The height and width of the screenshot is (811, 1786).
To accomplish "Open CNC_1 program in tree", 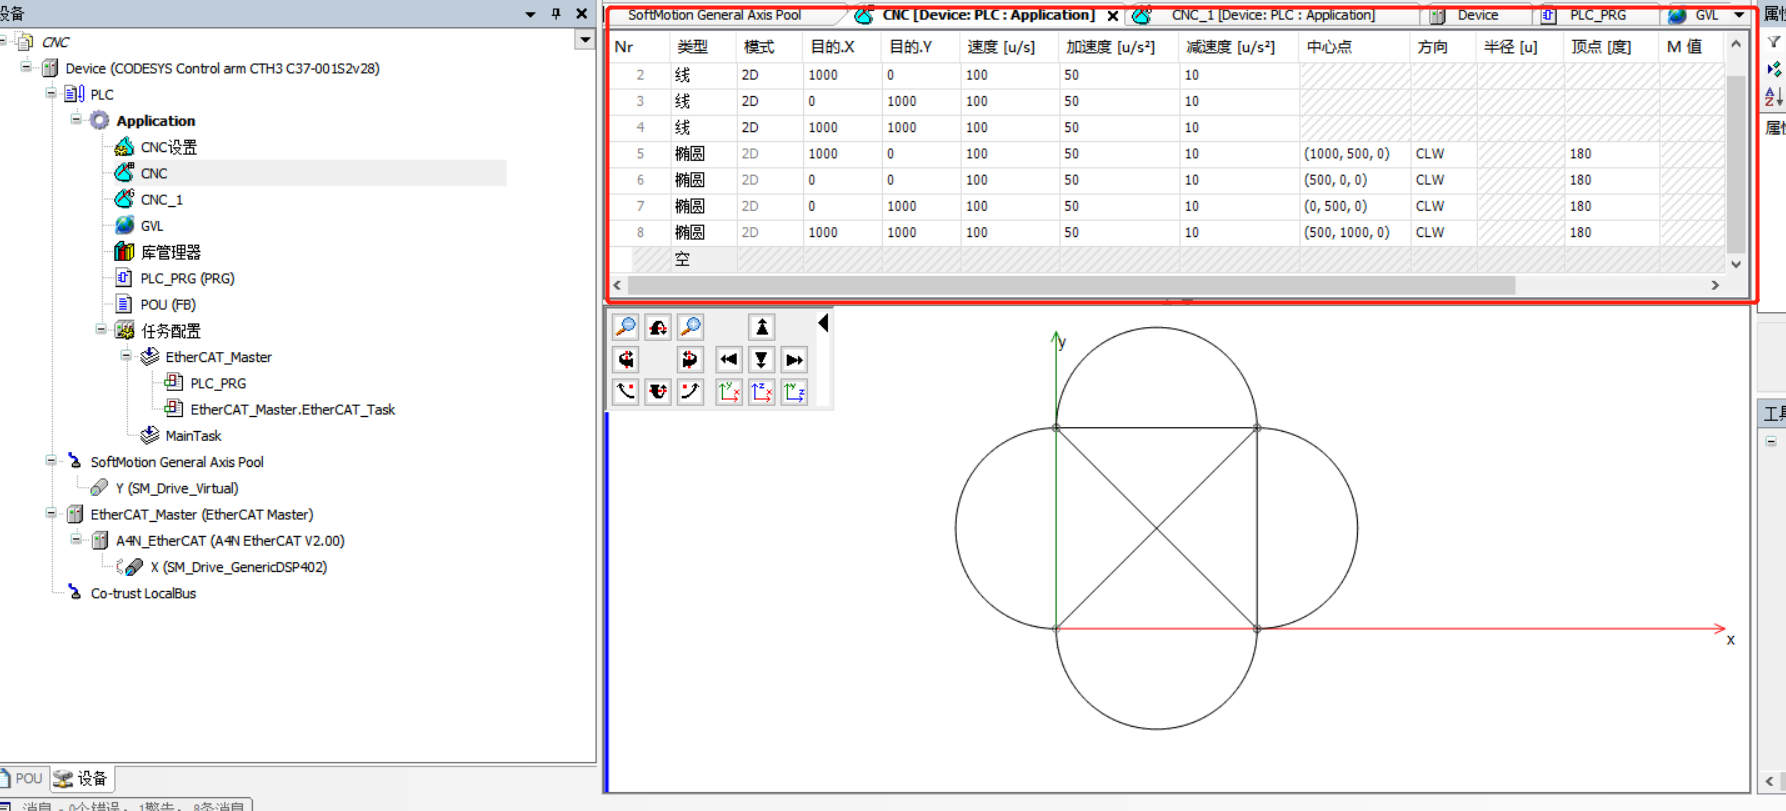I will [x=161, y=199].
